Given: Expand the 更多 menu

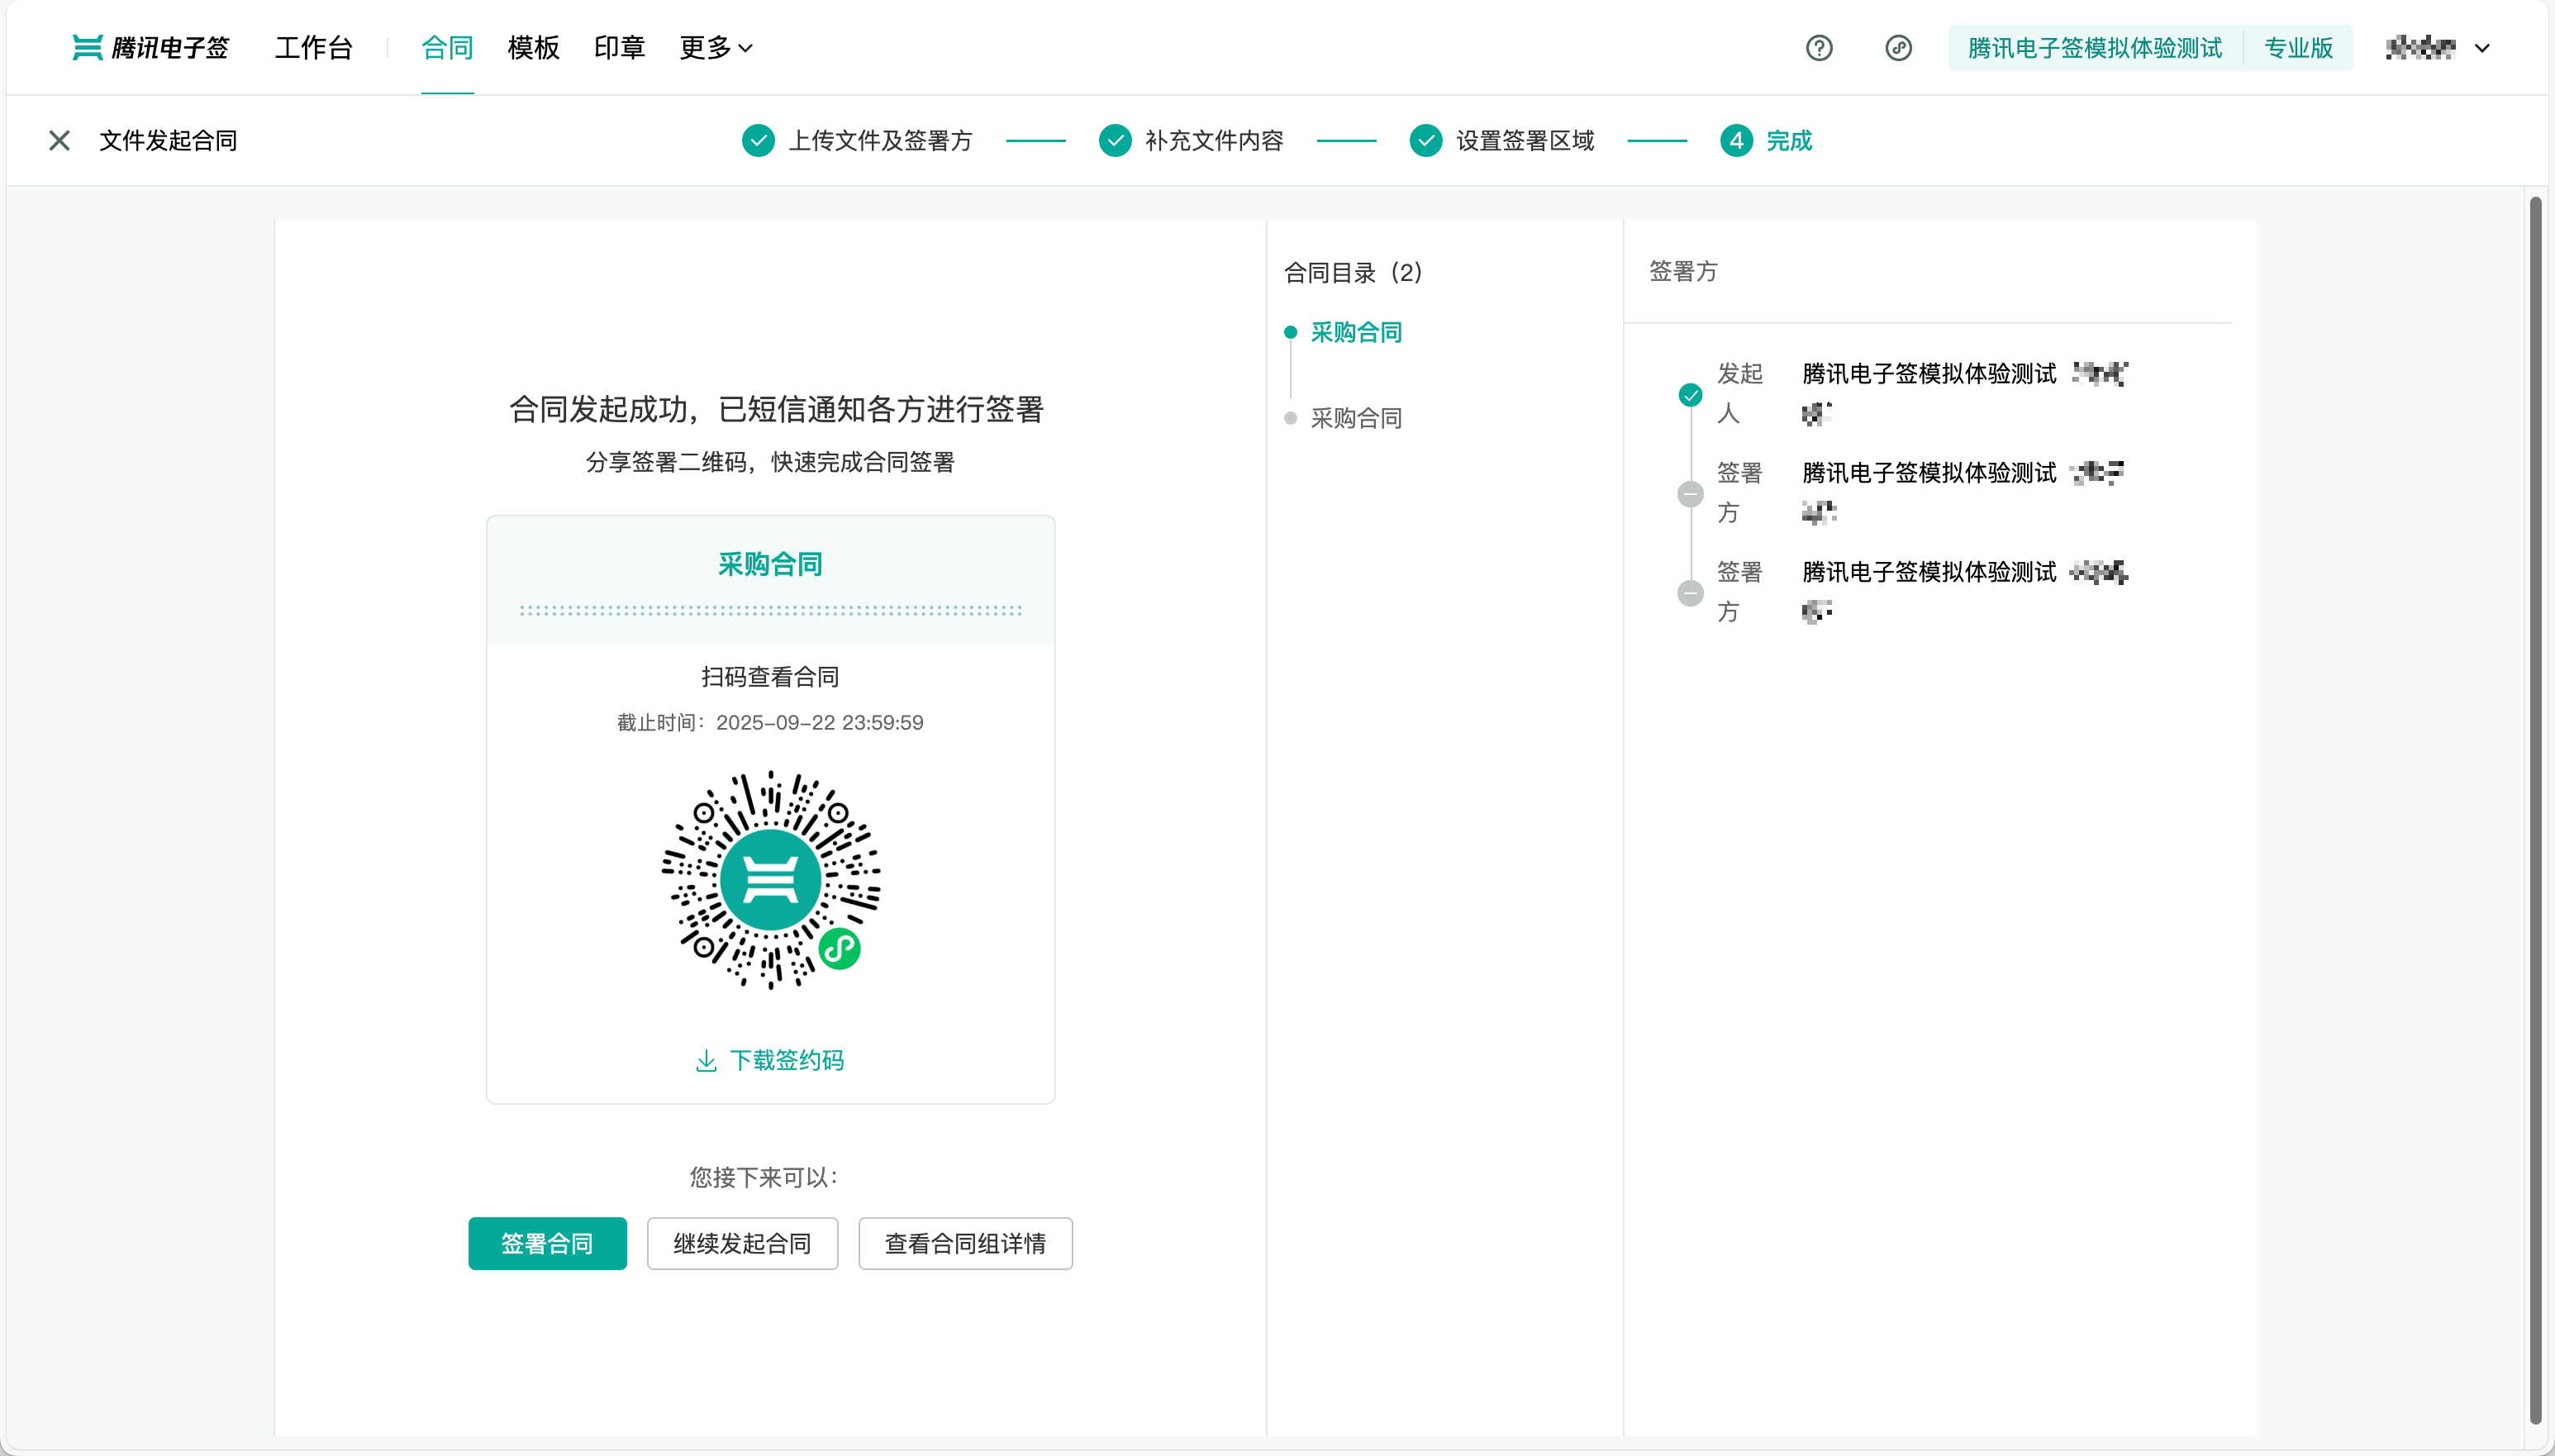Looking at the screenshot, I should click(x=716, y=48).
